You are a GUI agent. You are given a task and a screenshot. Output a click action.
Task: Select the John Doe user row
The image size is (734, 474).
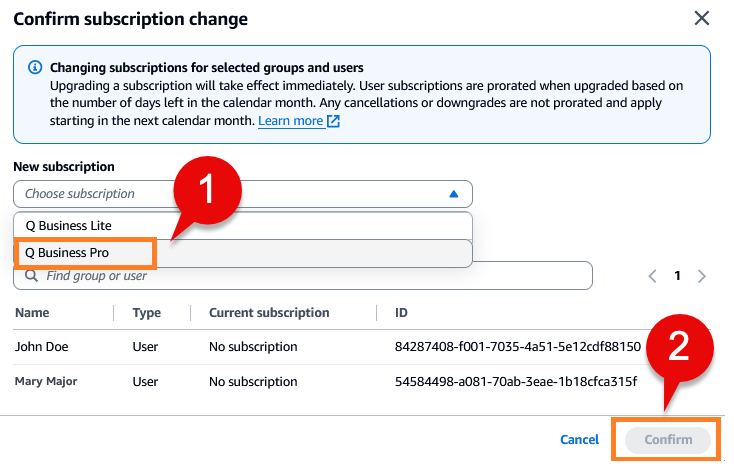[x=40, y=347]
